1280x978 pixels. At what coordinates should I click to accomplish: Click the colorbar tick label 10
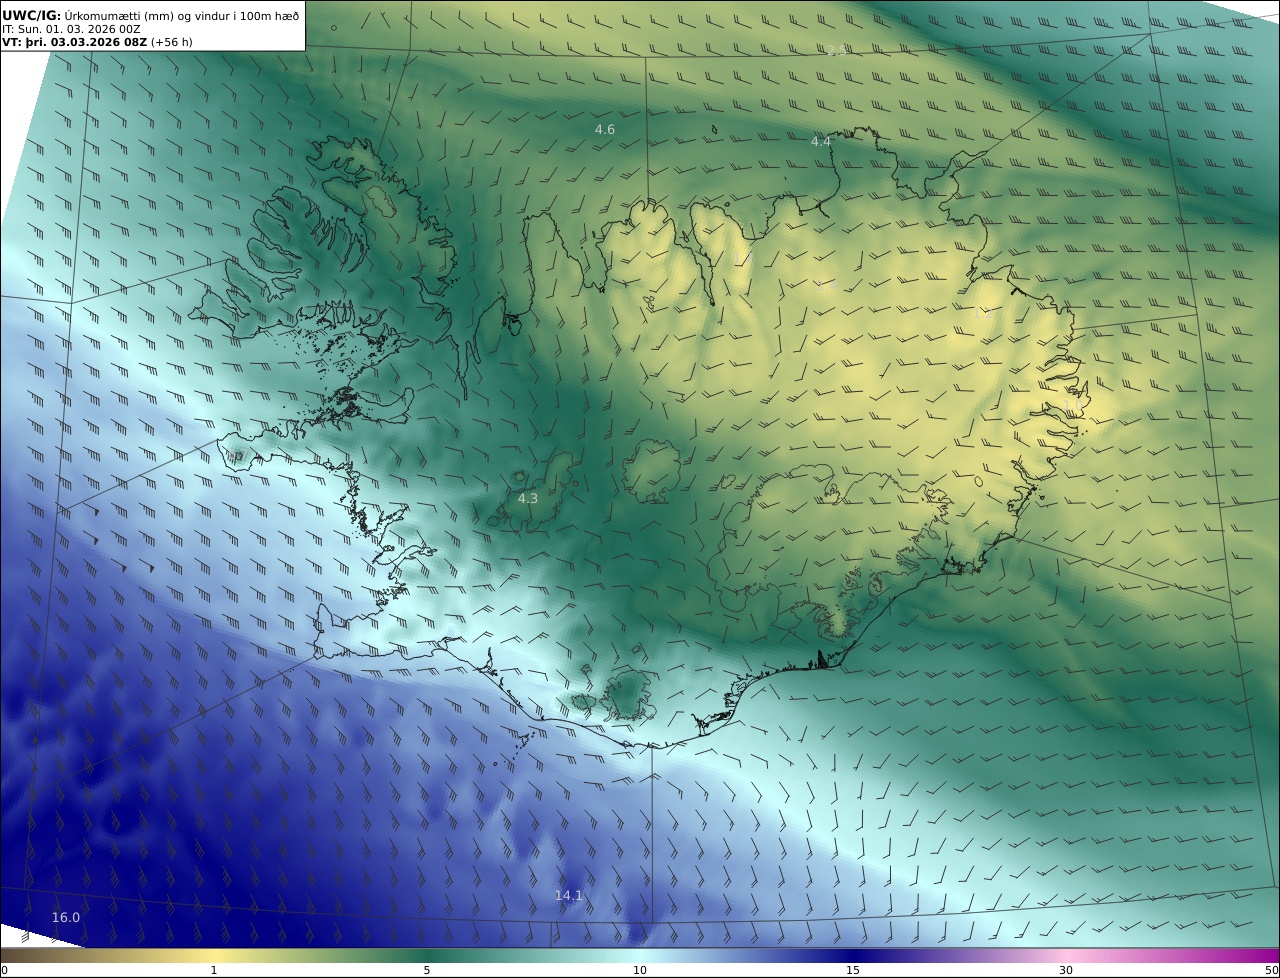(x=640, y=970)
